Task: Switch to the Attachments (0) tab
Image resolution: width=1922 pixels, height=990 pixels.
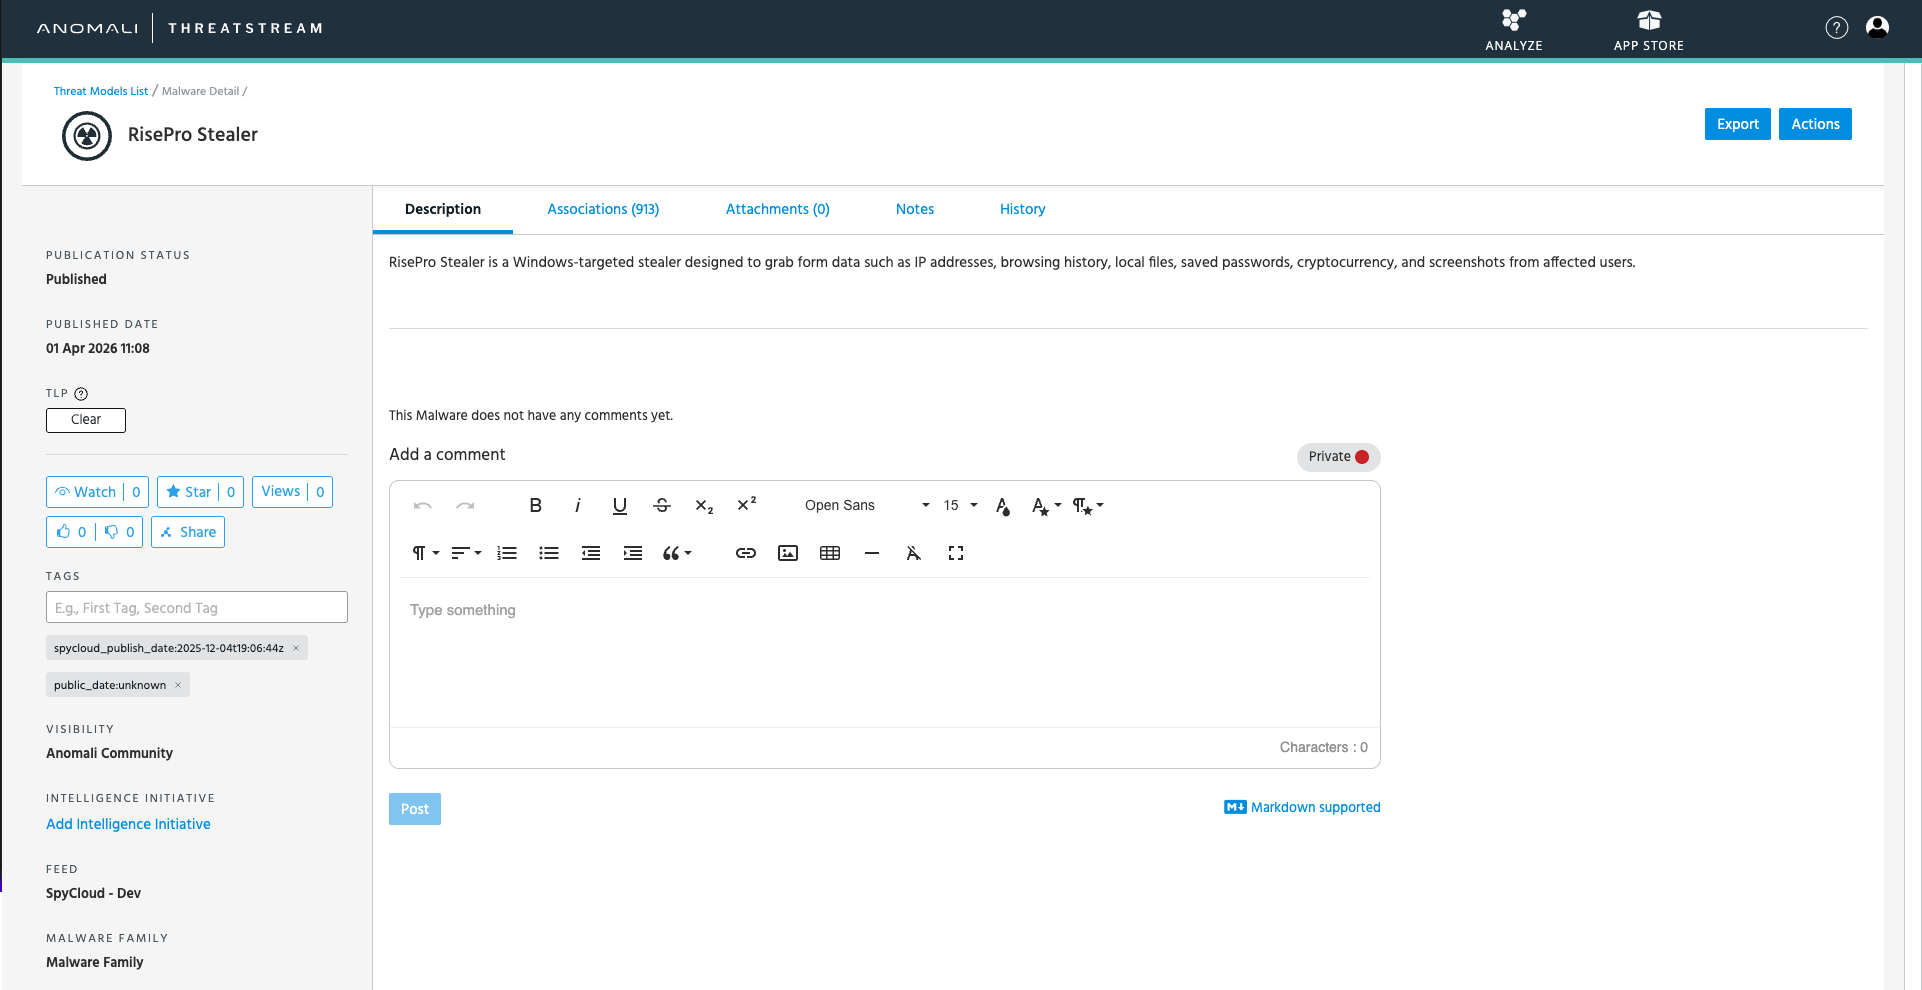Action: [778, 209]
